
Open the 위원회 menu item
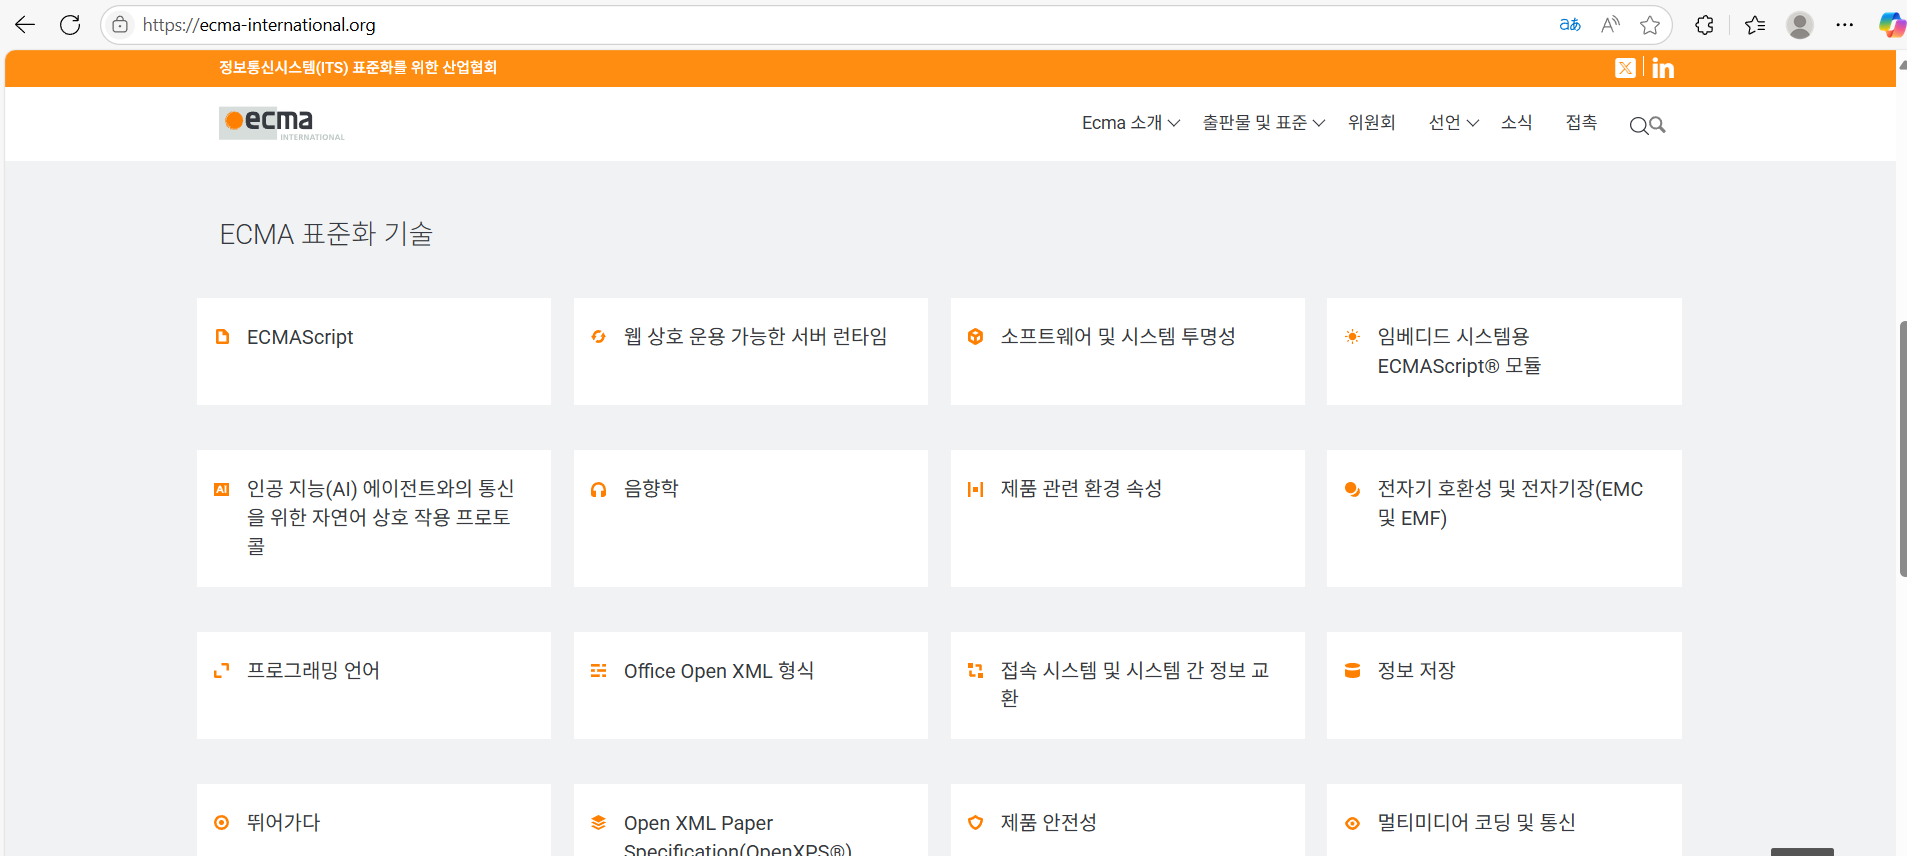(1371, 123)
